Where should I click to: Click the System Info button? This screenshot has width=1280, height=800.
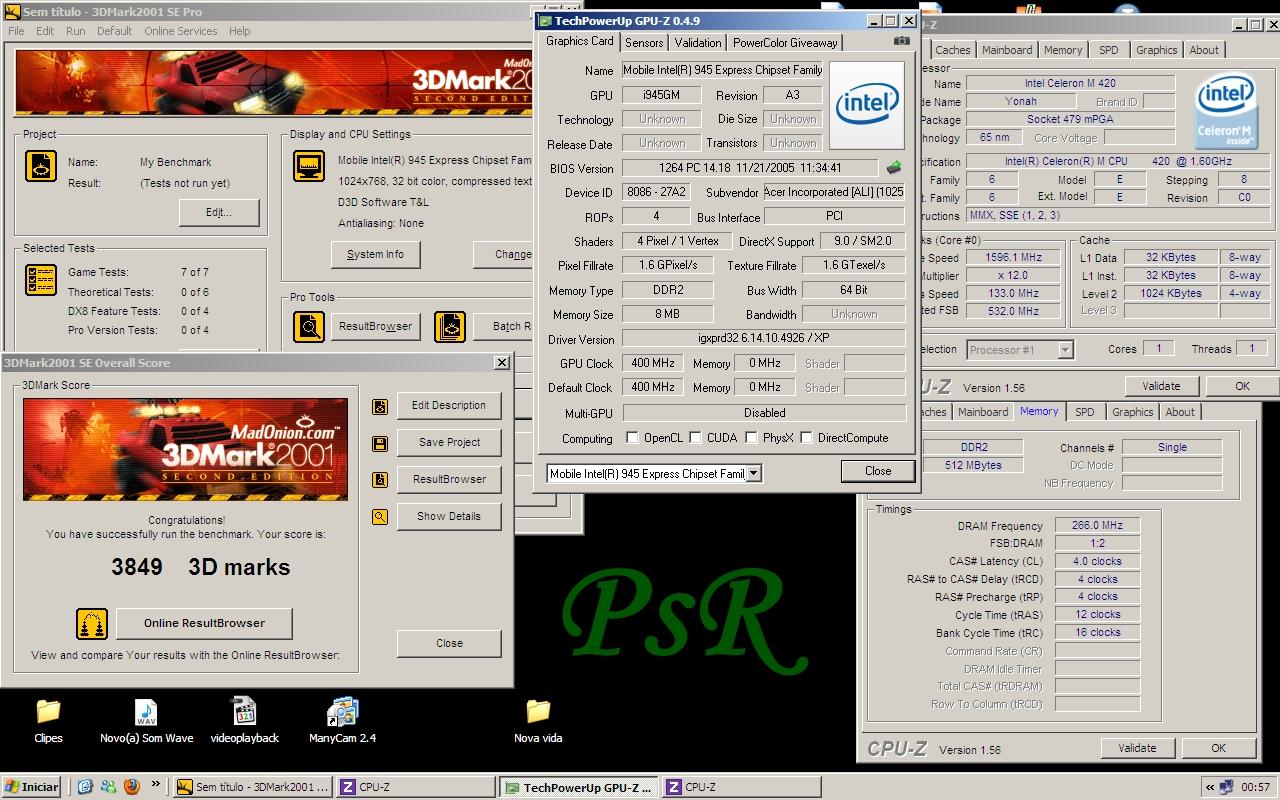(375, 254)
